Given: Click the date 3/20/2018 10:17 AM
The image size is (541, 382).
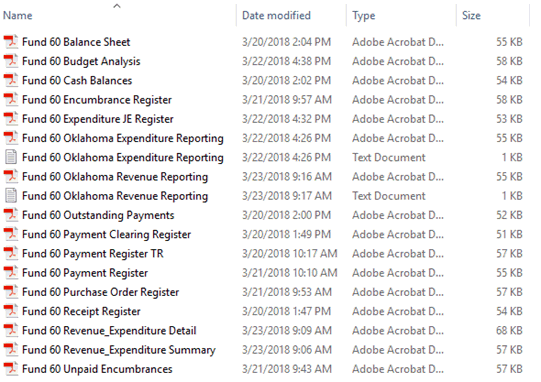Looking at the screenshot, I should [289, 254].
